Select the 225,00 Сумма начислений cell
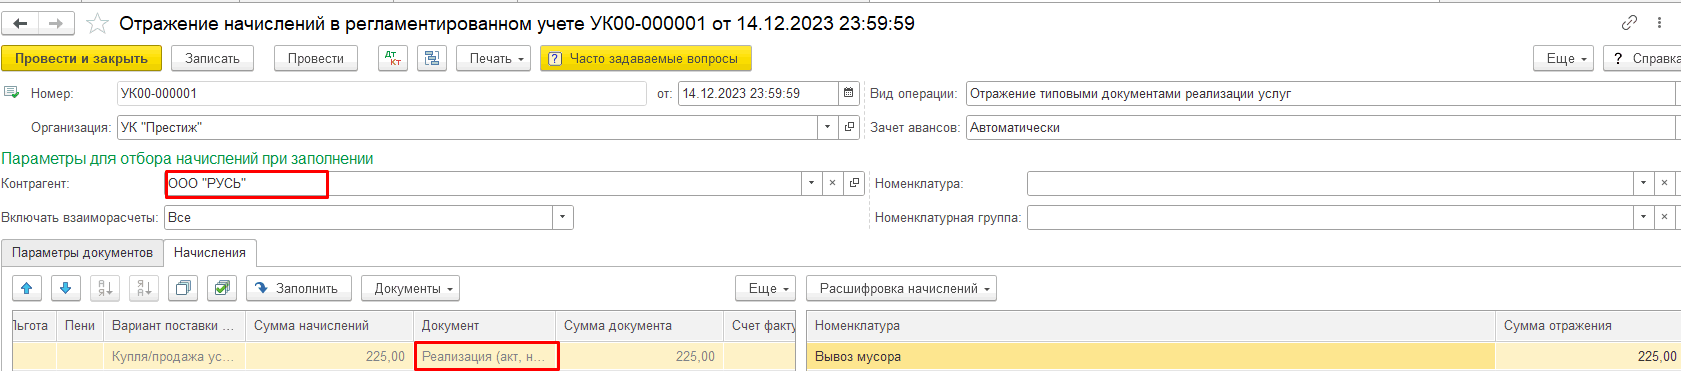 click(x=329, y=356)
